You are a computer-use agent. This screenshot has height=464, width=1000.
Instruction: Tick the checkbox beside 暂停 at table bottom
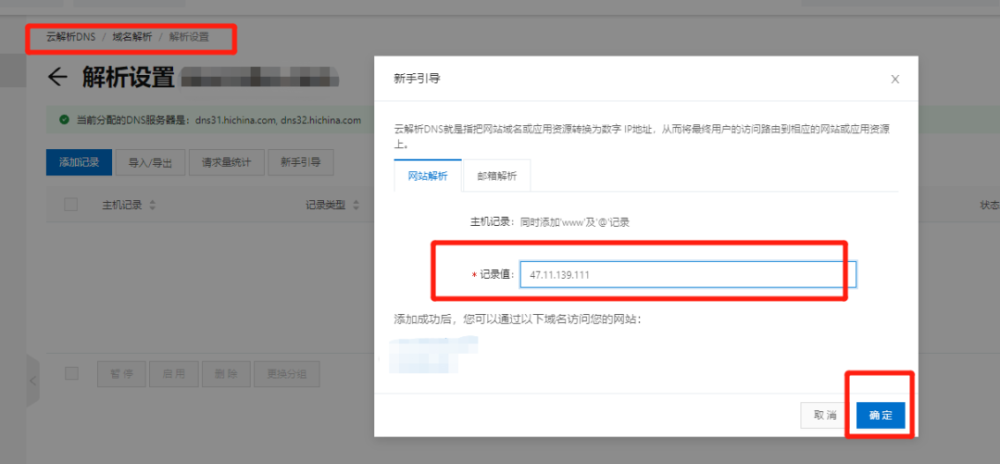[71, 374]
